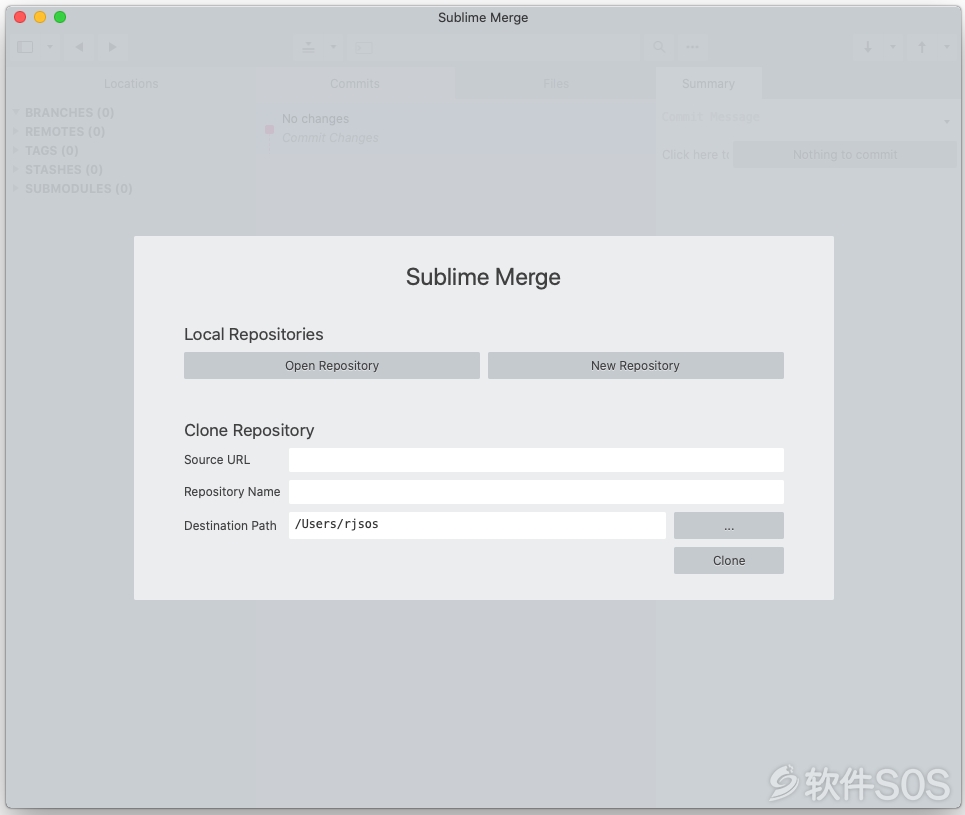Switch to the Files tab

(556, 84)
